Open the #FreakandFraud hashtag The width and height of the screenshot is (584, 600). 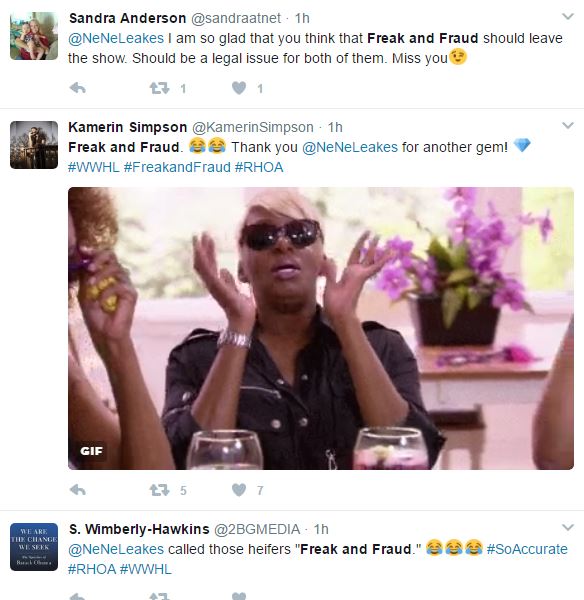point(177,167)
